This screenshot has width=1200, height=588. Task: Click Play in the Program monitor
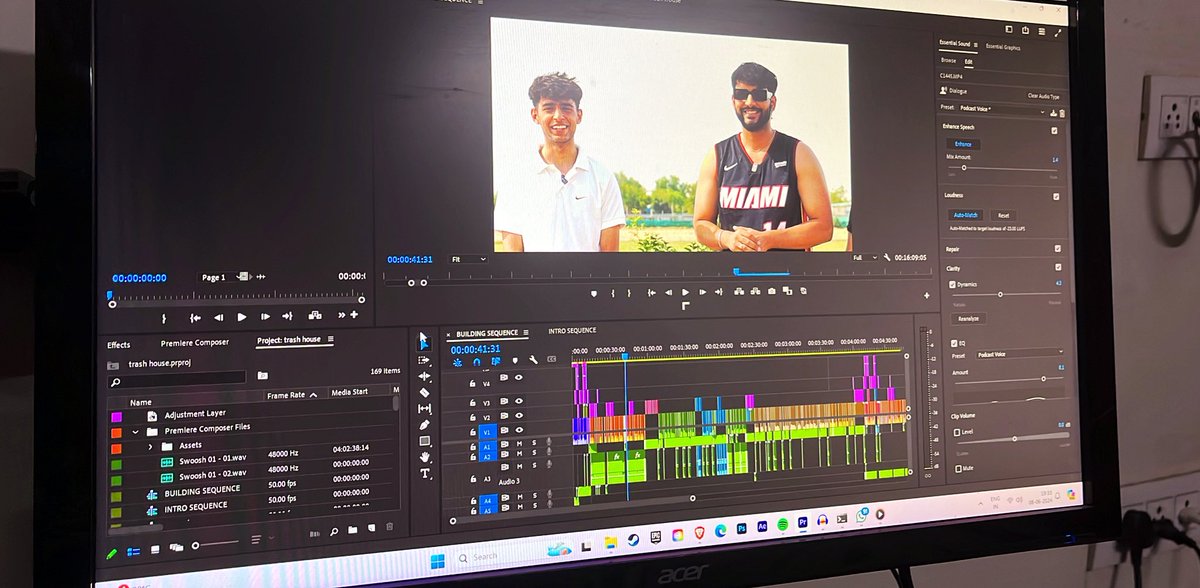point(685,292)
